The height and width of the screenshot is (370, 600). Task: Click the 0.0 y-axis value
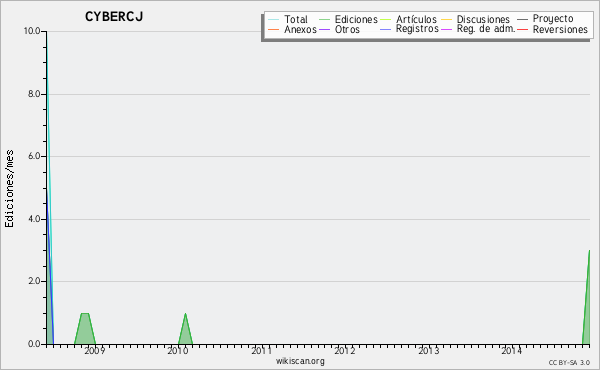pos(34,344)
